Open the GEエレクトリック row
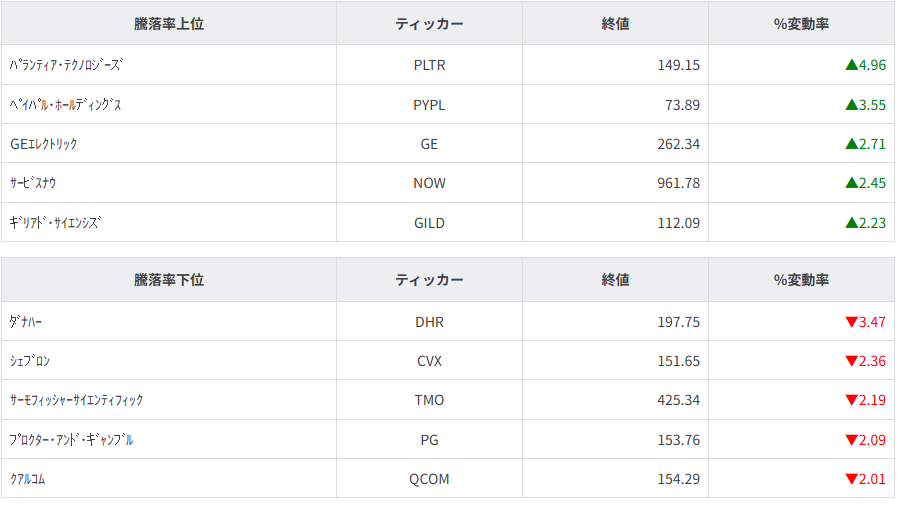The image size is (899, 505). click(44, 144)
